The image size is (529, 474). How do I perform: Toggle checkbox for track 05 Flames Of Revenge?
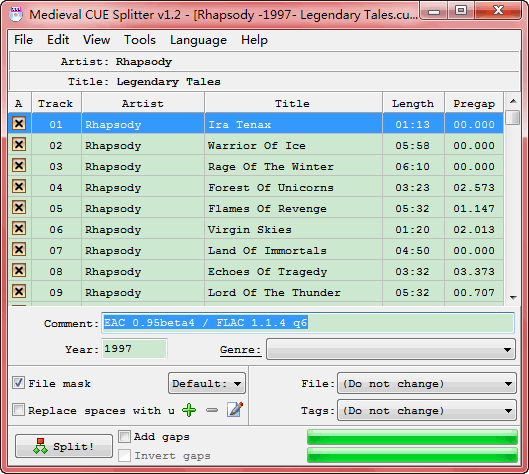[19, 207]
